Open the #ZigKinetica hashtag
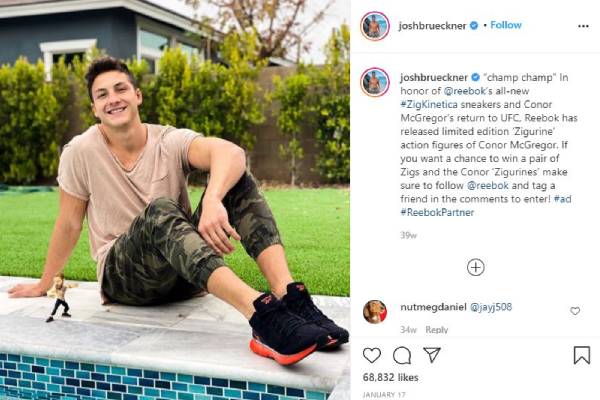The height and width of the screenshot is (400, 600). pos(429,104)
